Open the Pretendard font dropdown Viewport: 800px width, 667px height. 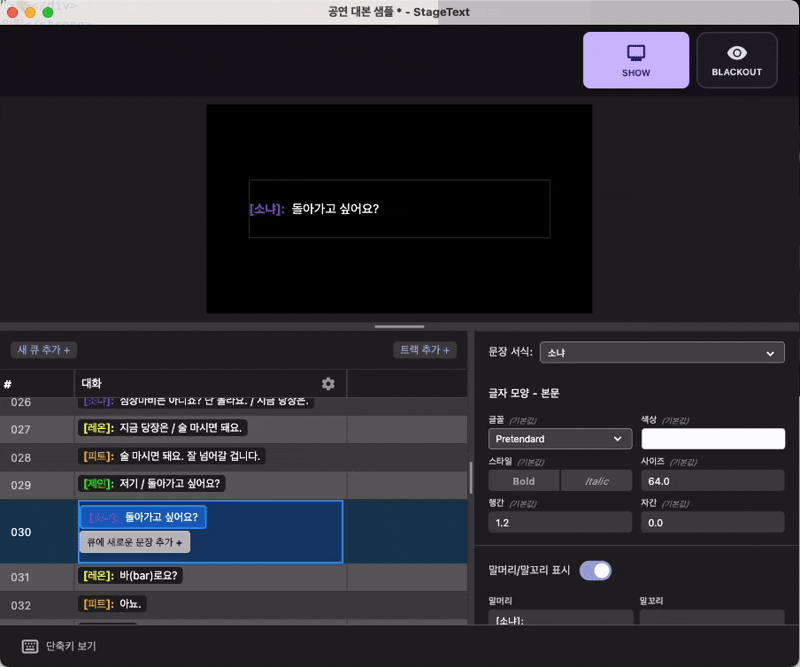559,438
